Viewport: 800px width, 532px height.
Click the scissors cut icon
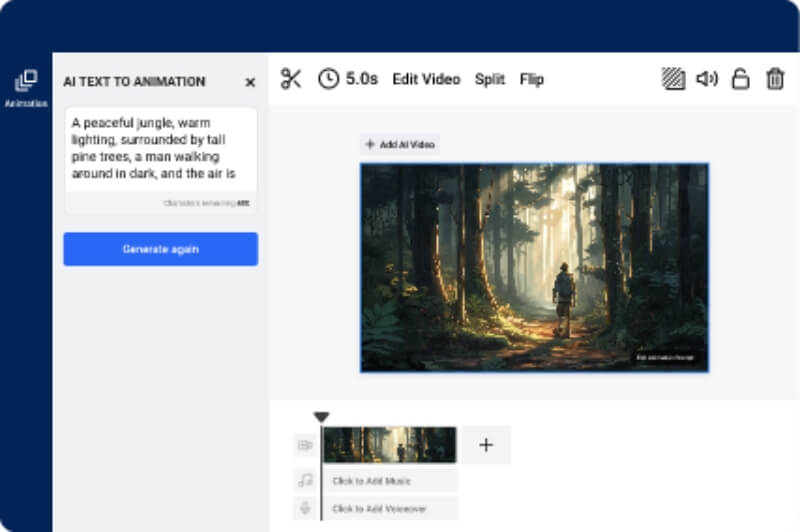[291, 79]
